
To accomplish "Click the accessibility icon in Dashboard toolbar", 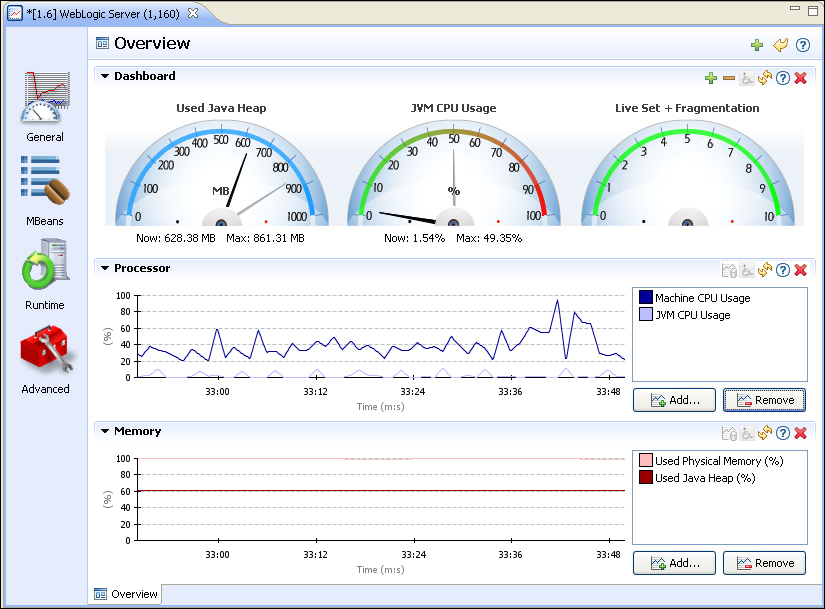I will tap(747, 78).
